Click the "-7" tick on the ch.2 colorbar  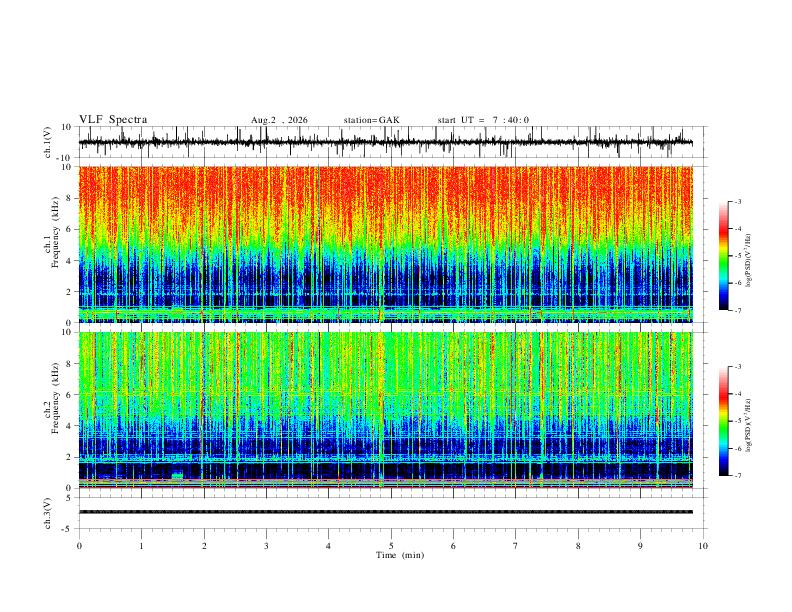[737, 476]
